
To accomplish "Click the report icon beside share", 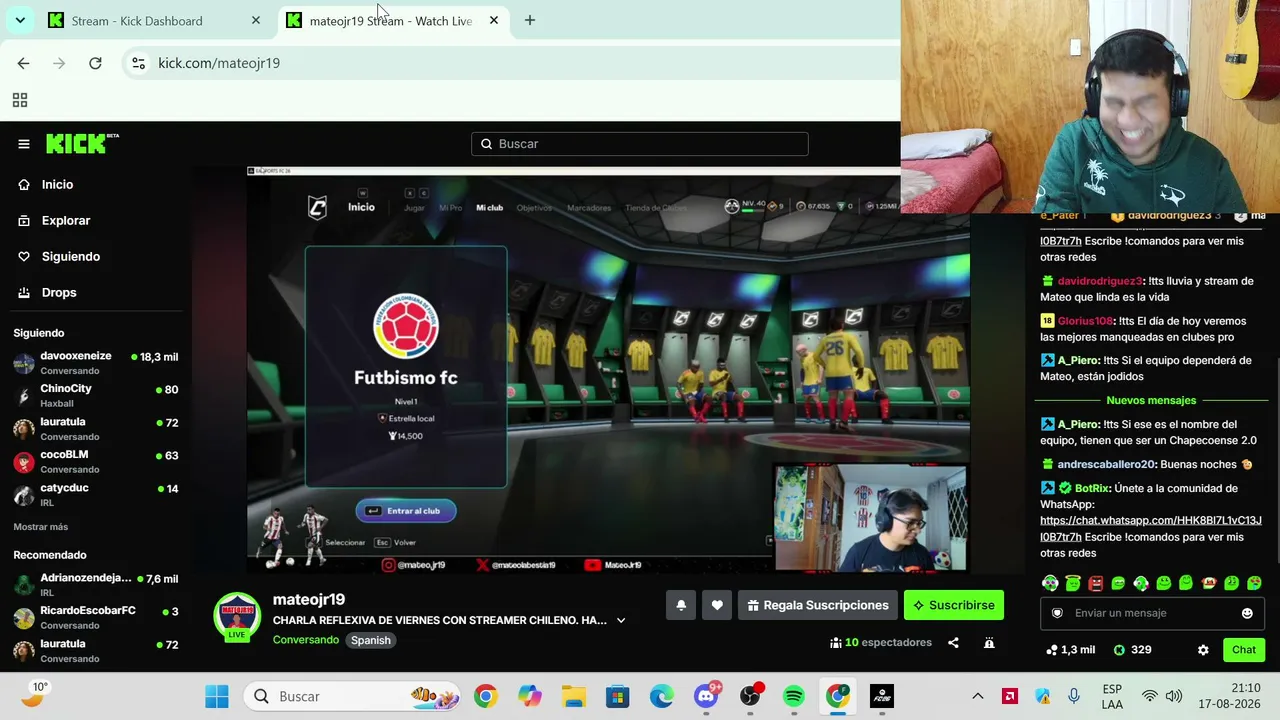I will pyautogui.click(x=989, y=643).
